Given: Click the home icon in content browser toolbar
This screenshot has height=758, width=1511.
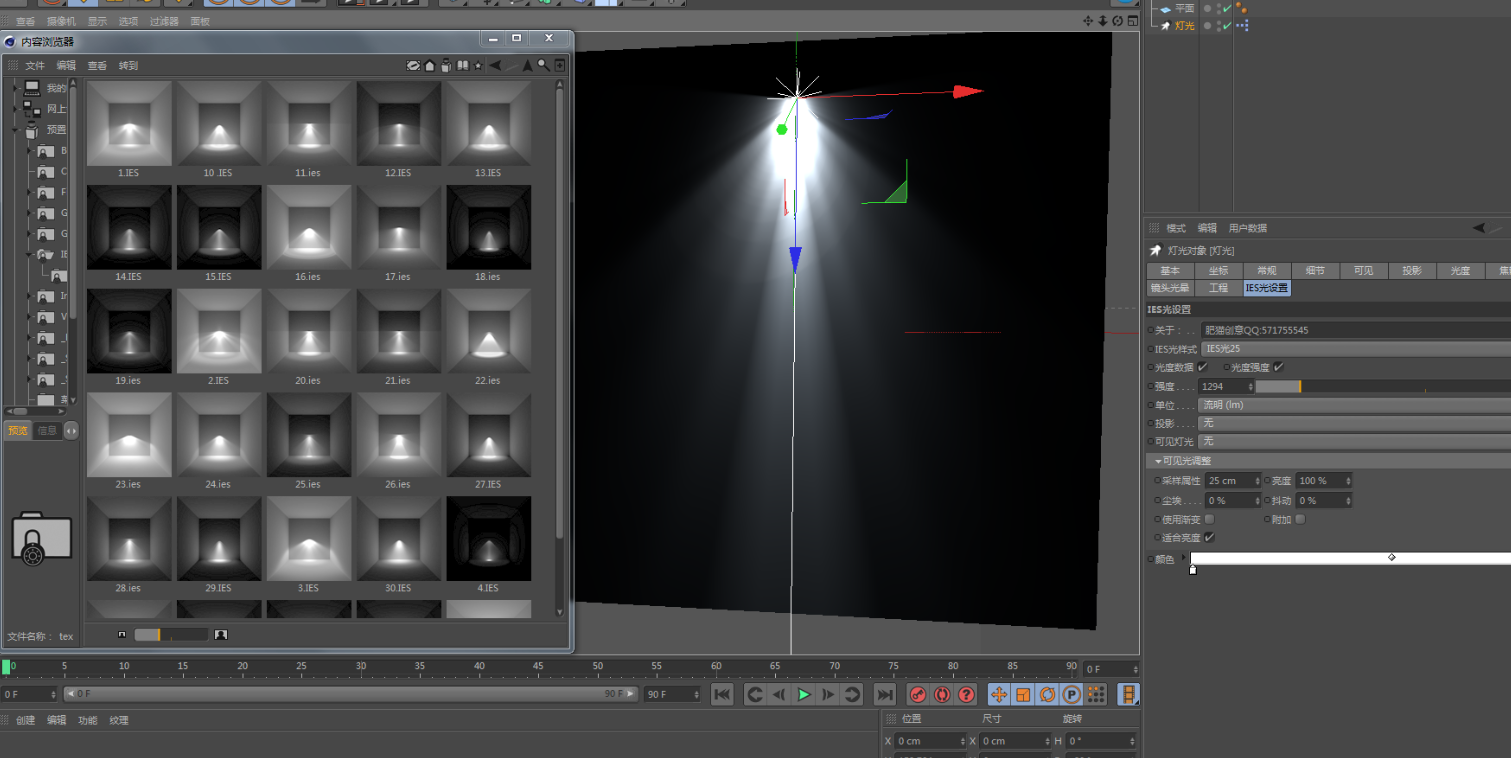Looking at the screenshot, I should pyautogui.click(x=429, y=65).
